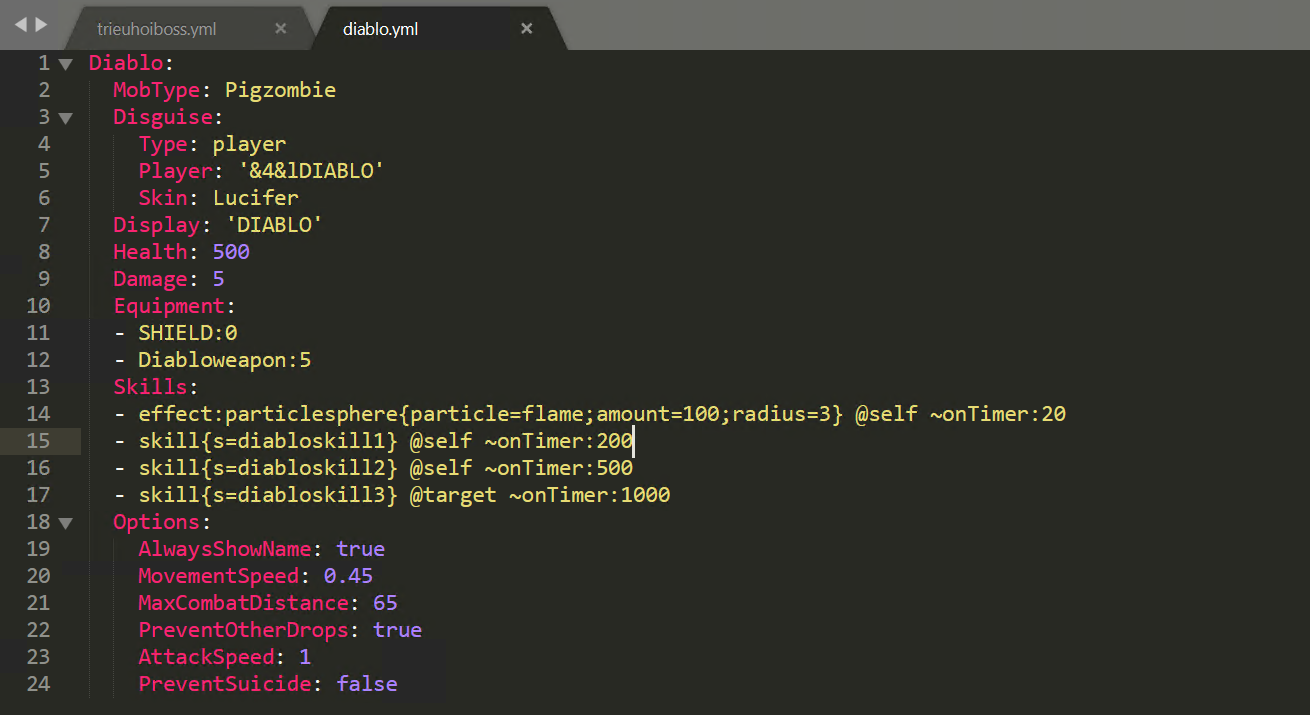Switch to the trieuhoiboss.yml tab
The width and height of the screenshot is (1310, 715).
coord(157,29)
